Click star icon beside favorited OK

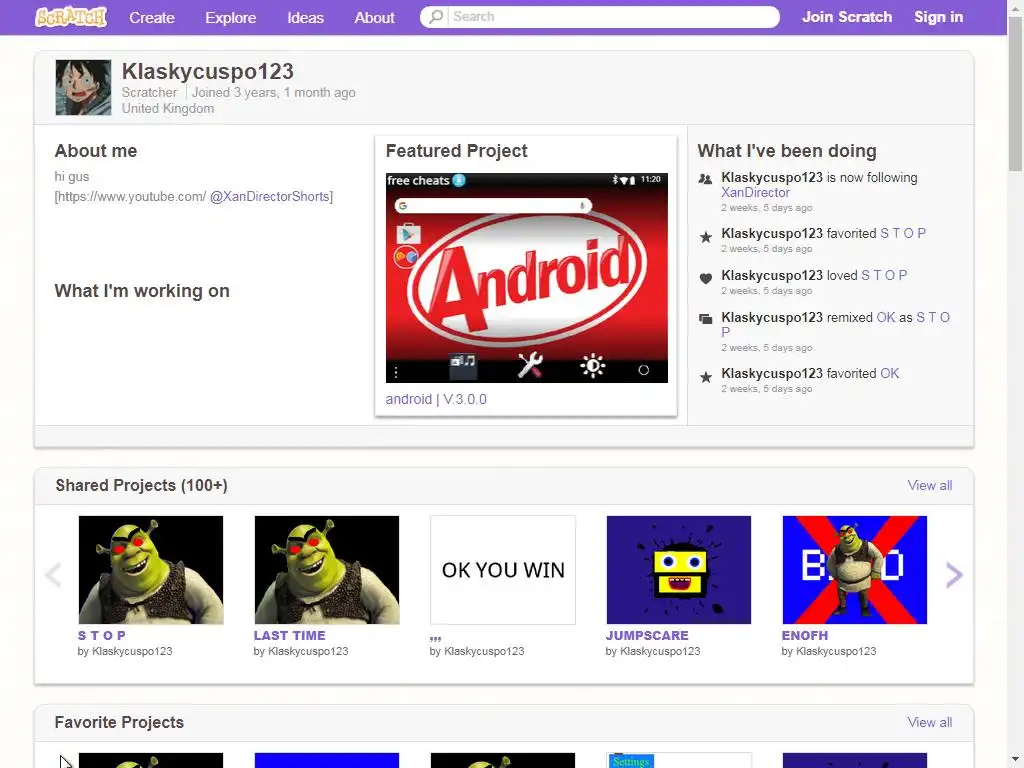[705, 377]
